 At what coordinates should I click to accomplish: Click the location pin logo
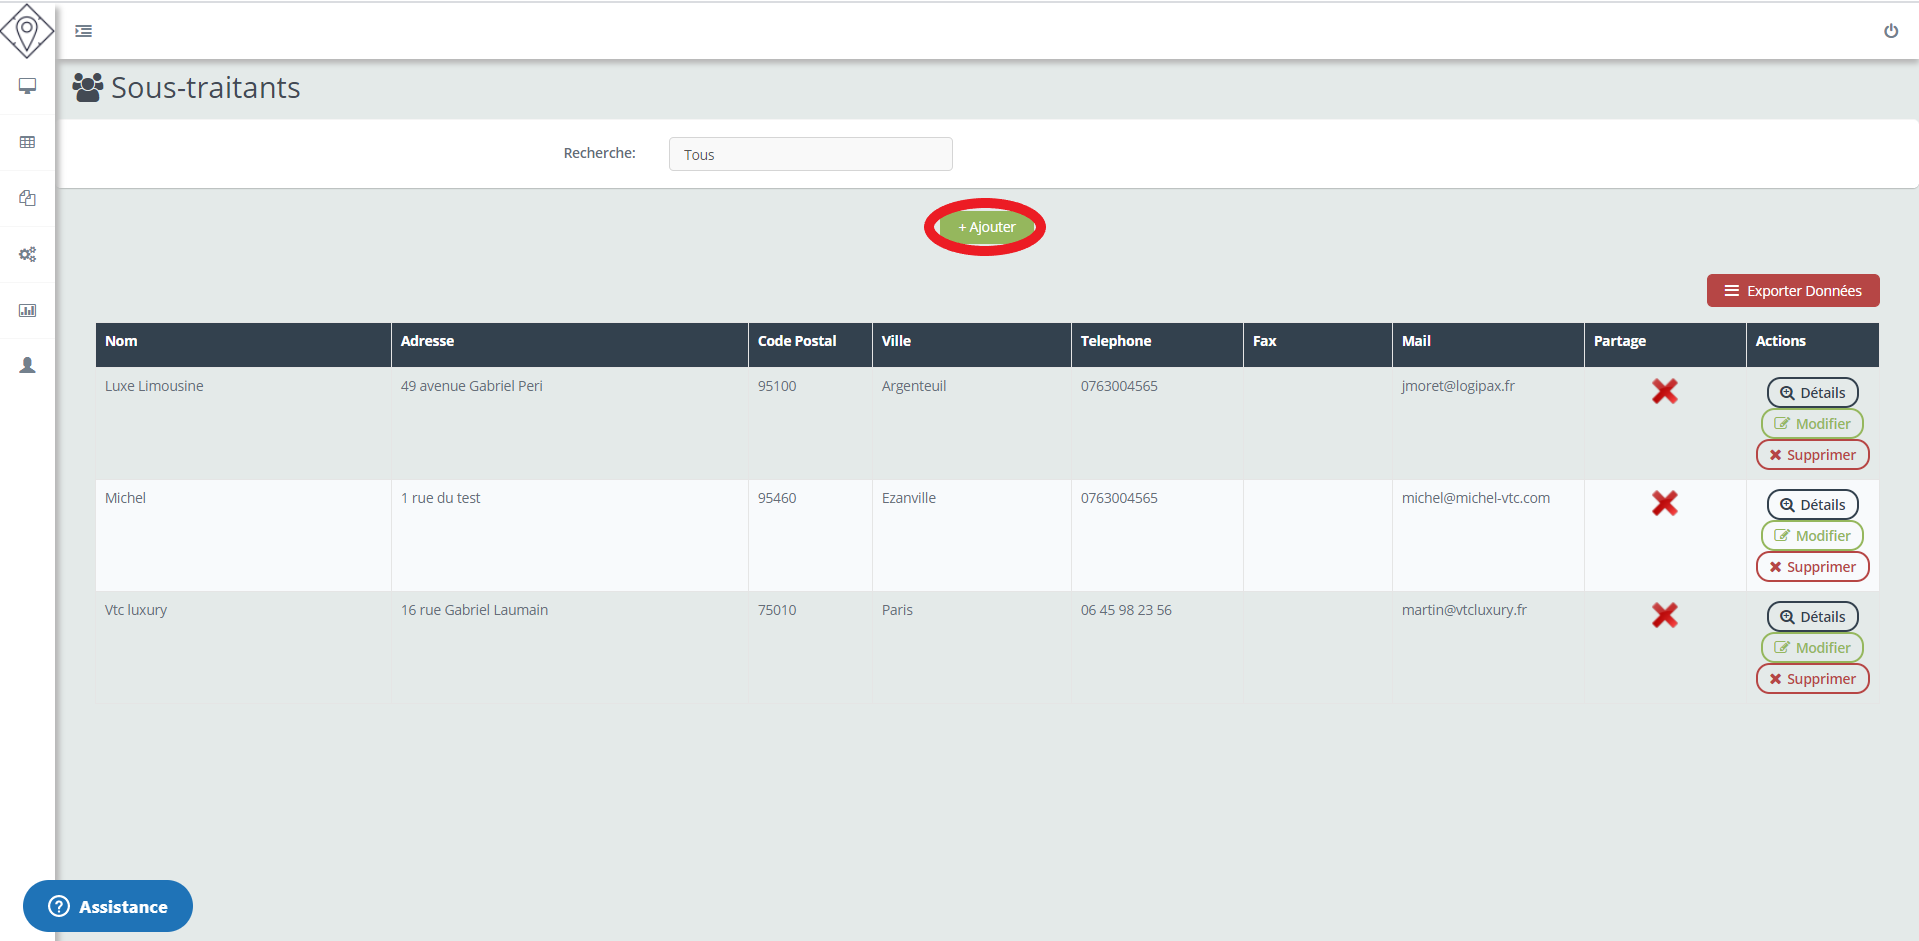coord(27,30)
